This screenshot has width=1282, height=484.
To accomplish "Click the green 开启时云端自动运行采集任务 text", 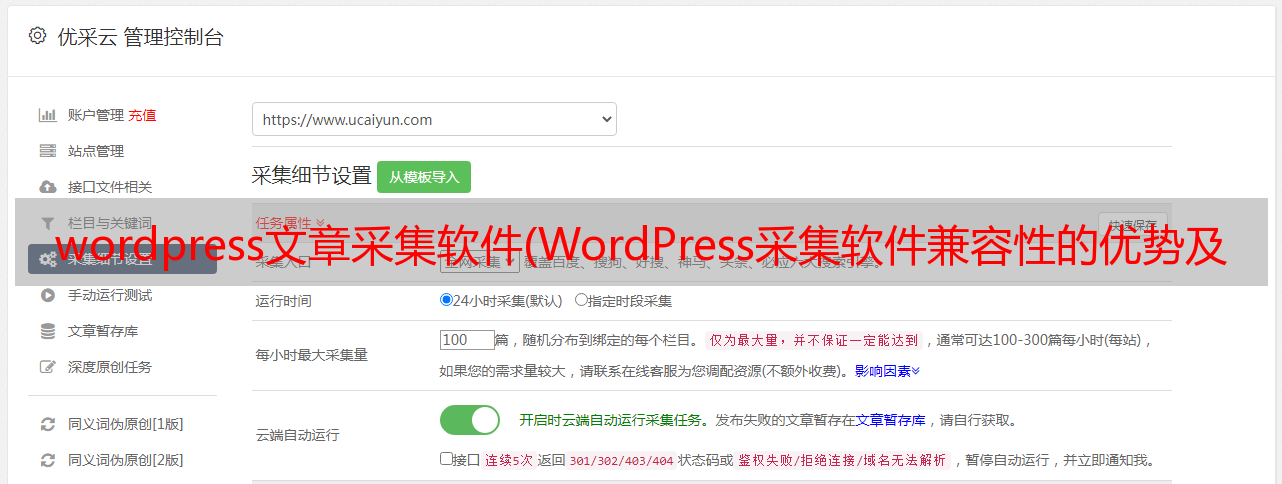I will [x=611, y=420].
